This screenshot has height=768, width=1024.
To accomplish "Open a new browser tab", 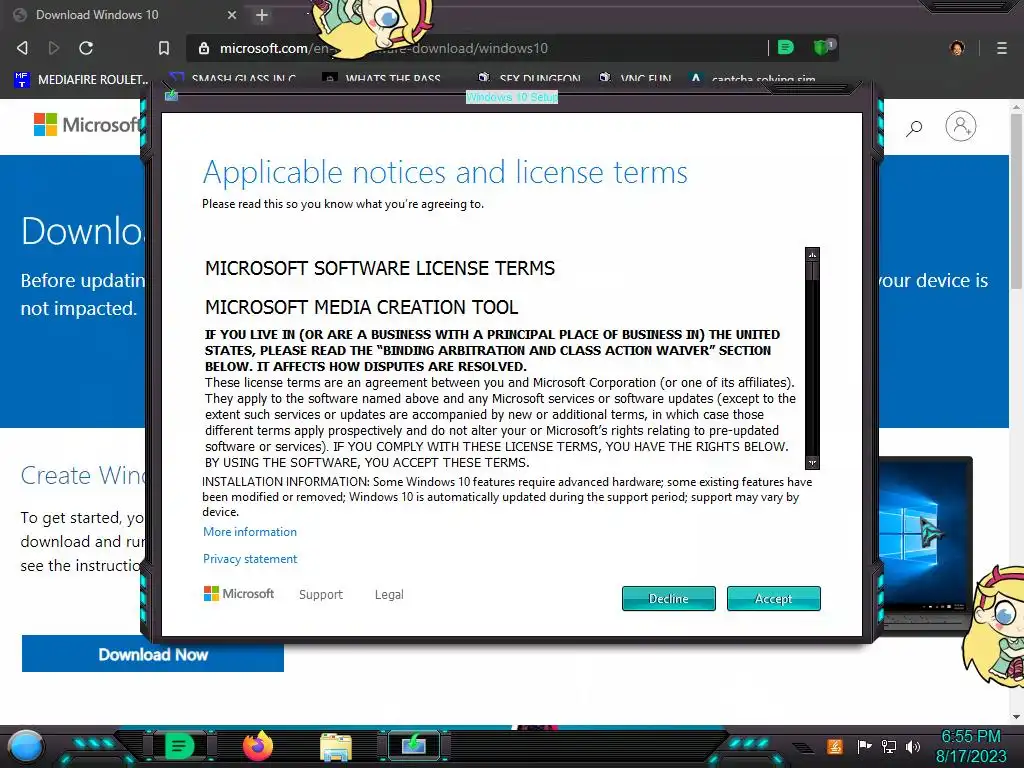I will (x=262, y=15).
